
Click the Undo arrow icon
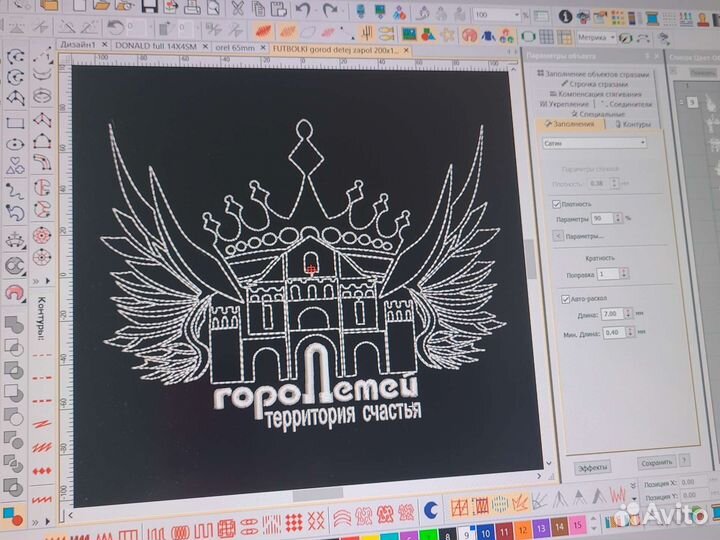coord(303,9)
